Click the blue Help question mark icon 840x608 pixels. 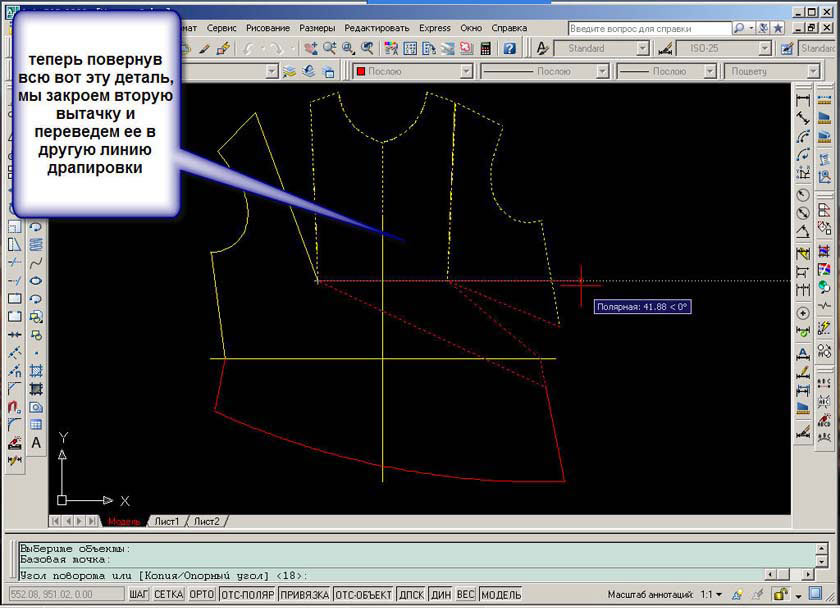coord(510,48)
